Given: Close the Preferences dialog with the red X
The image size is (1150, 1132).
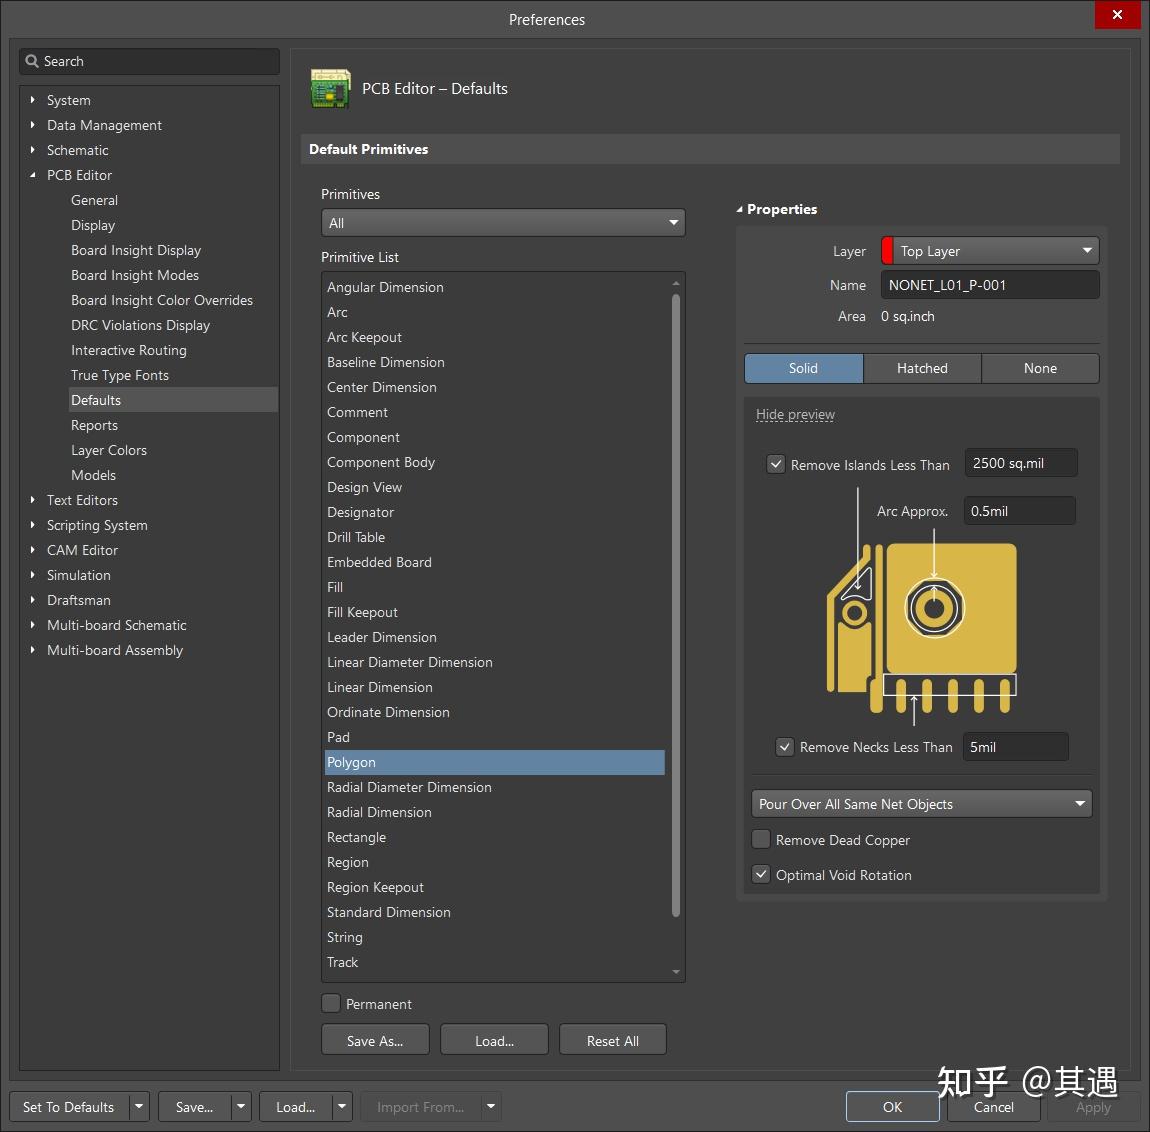Looking at the screenshot, I should point(1117,15).
